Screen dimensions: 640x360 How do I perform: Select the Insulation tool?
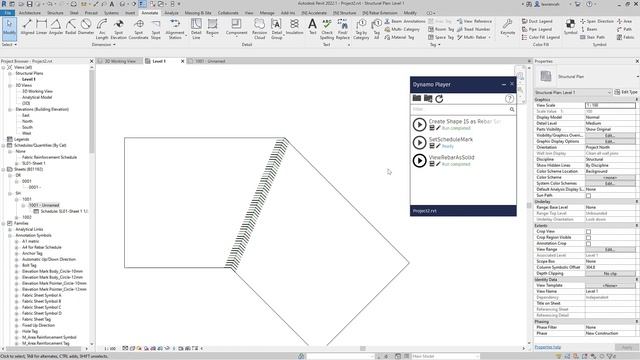[294, 27]
